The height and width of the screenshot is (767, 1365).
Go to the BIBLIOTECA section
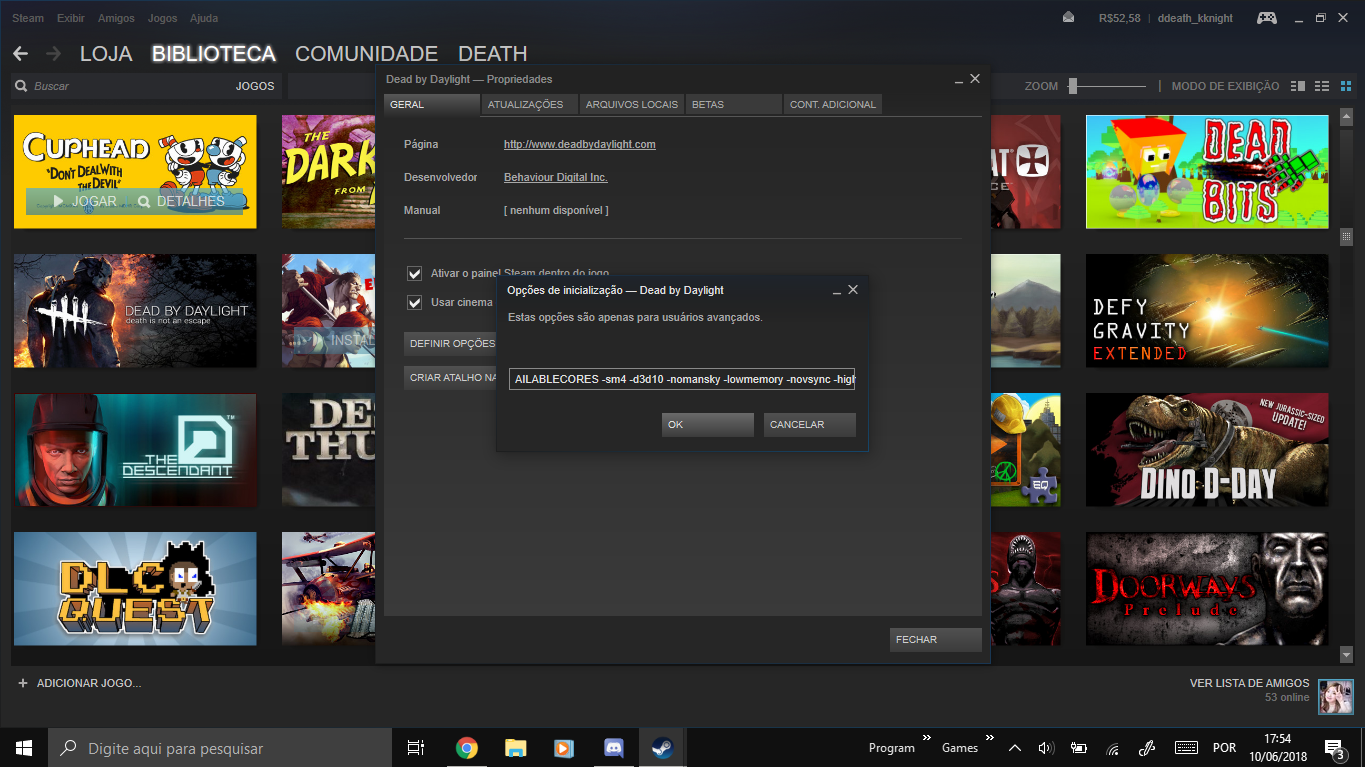pyautogui.click(x=214, y=54)
